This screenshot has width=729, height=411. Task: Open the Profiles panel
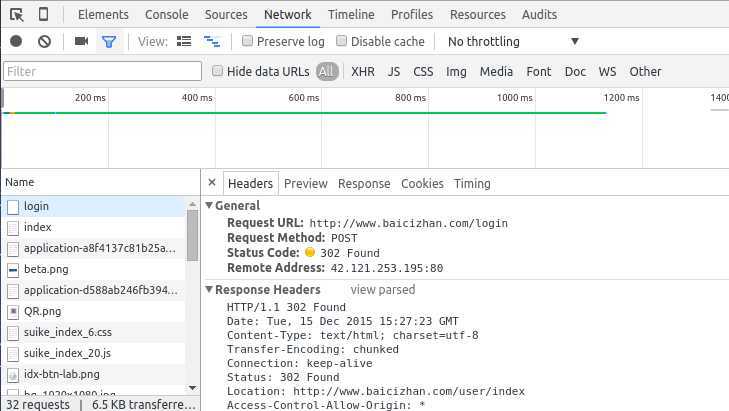click(x=412, y=14)
